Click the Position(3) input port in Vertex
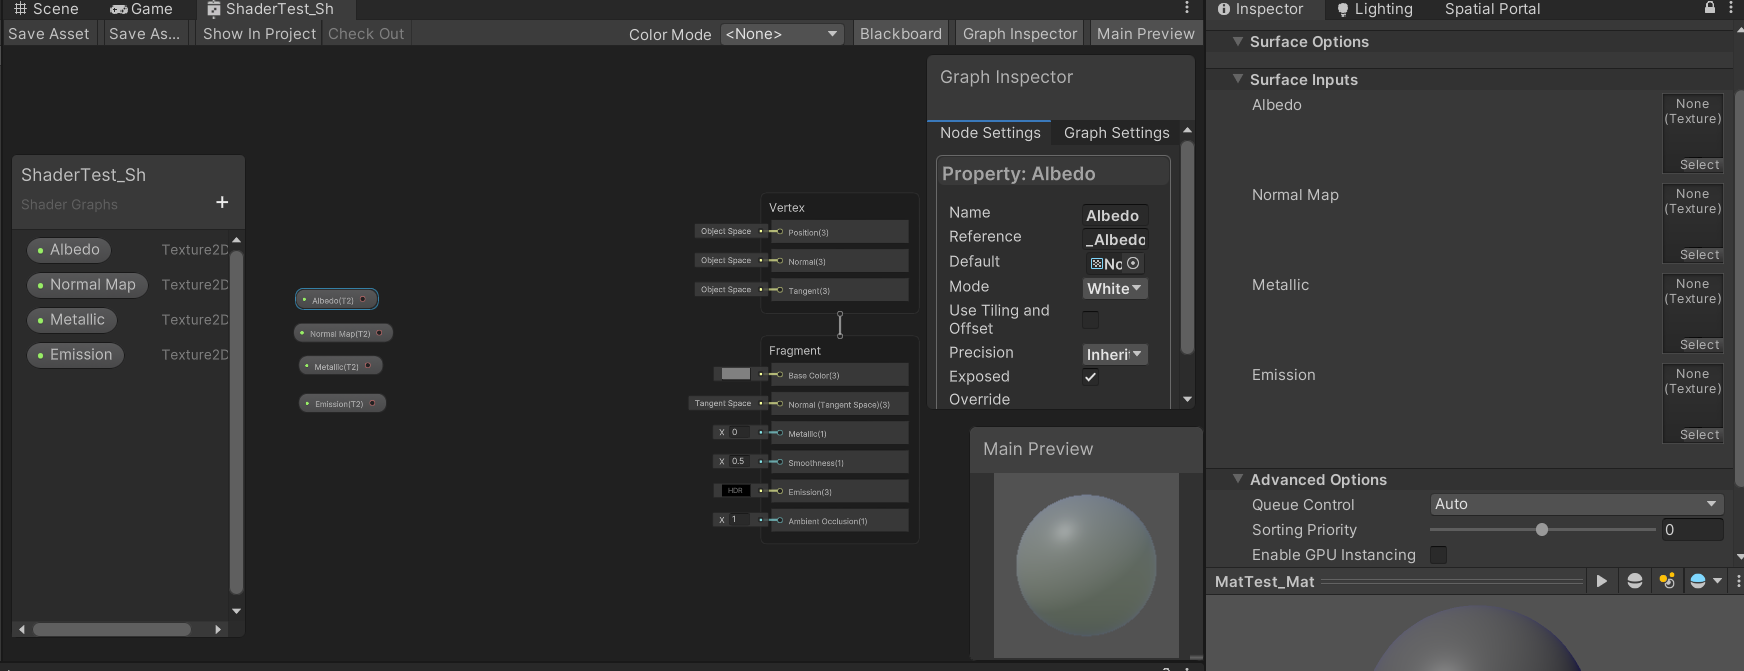 tap(779, 232)
